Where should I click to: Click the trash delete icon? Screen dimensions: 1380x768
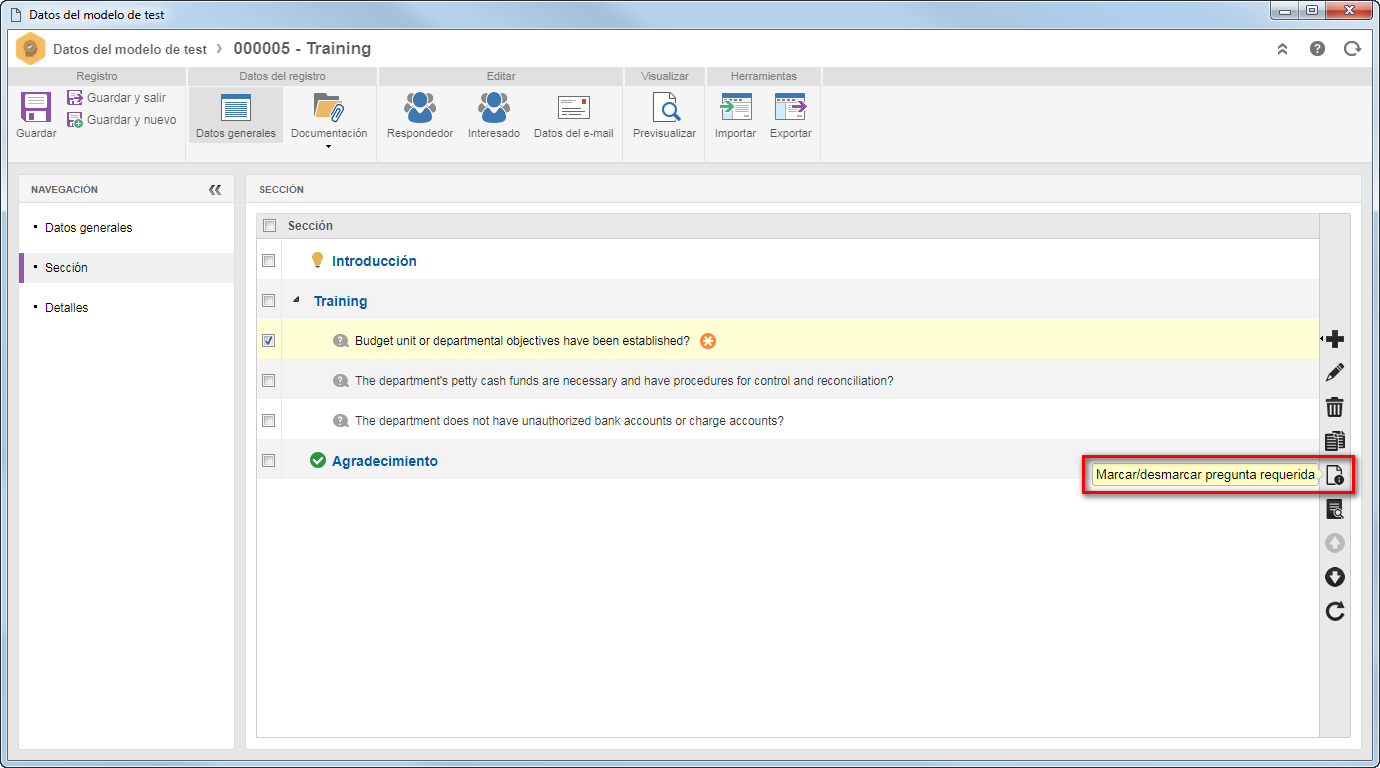pos(1335,407)
